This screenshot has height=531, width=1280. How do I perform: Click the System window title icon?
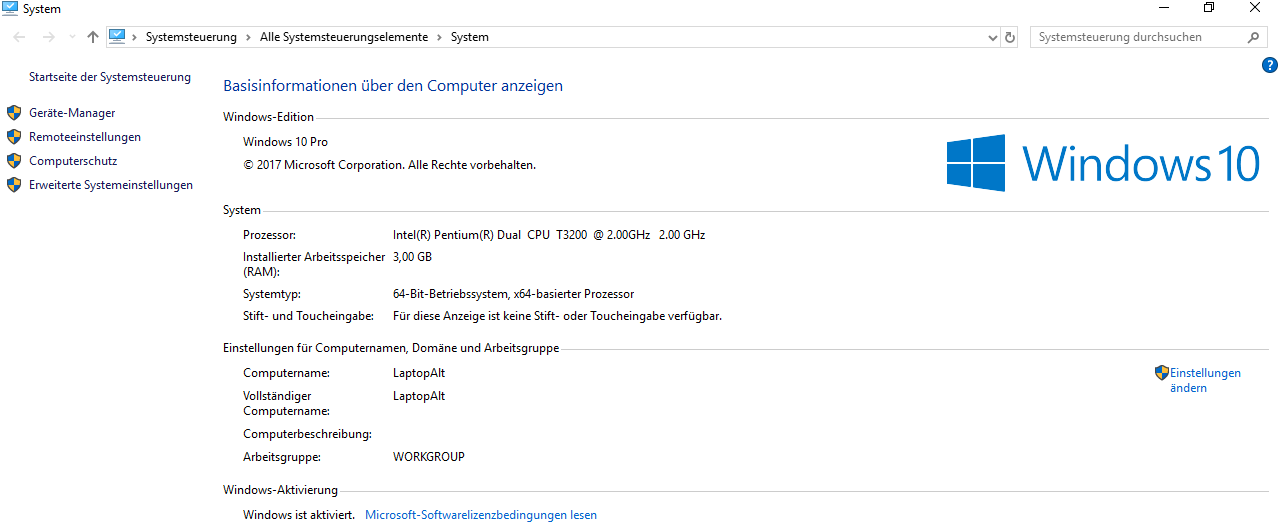tap(10, 8)
